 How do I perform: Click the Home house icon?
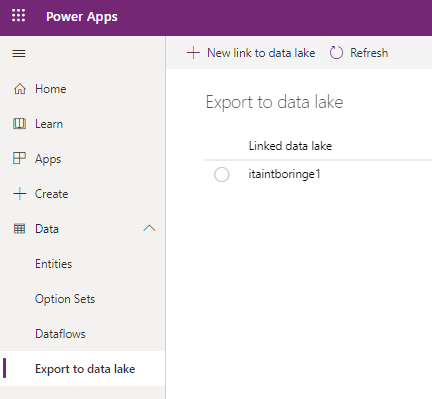tap(20, 89)
